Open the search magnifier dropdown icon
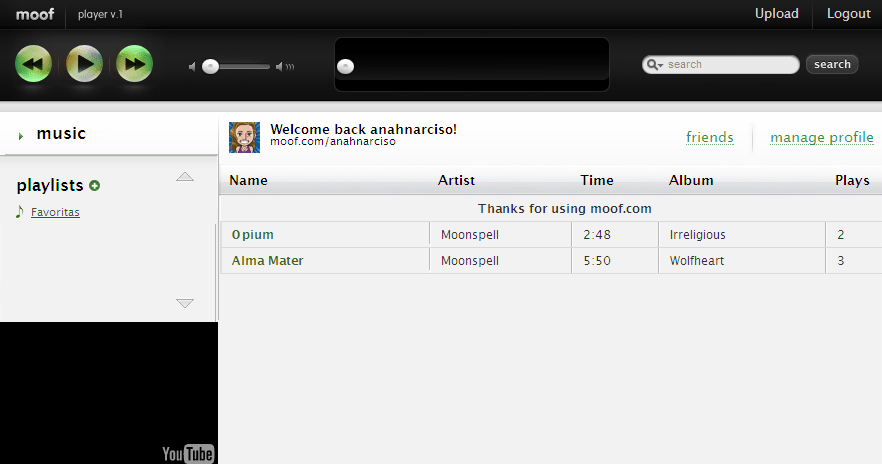Screen dimensions: 882x464 (654, 65)
